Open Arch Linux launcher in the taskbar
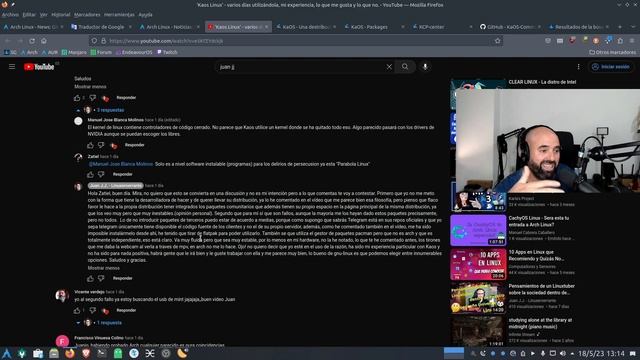The image size is (640, 360). (7, 353)
